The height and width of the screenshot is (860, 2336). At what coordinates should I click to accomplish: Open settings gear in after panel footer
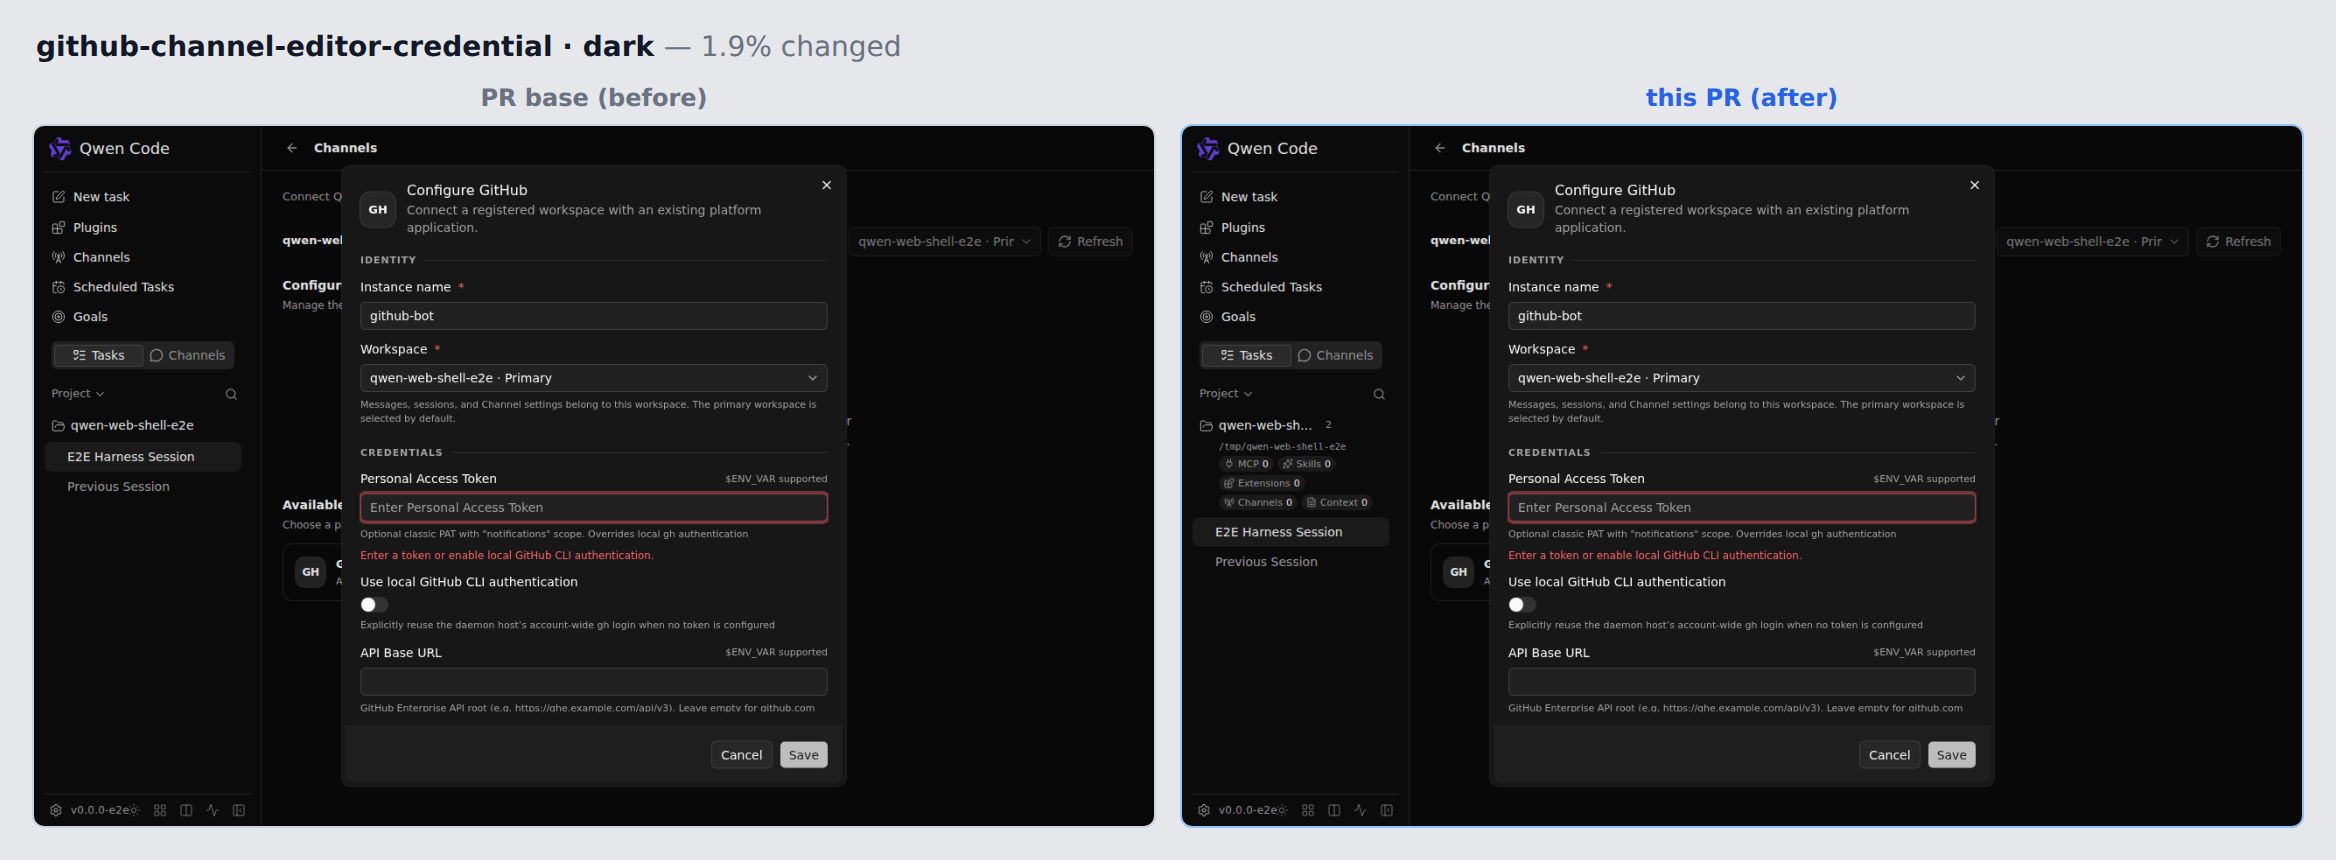(1204, 810)
